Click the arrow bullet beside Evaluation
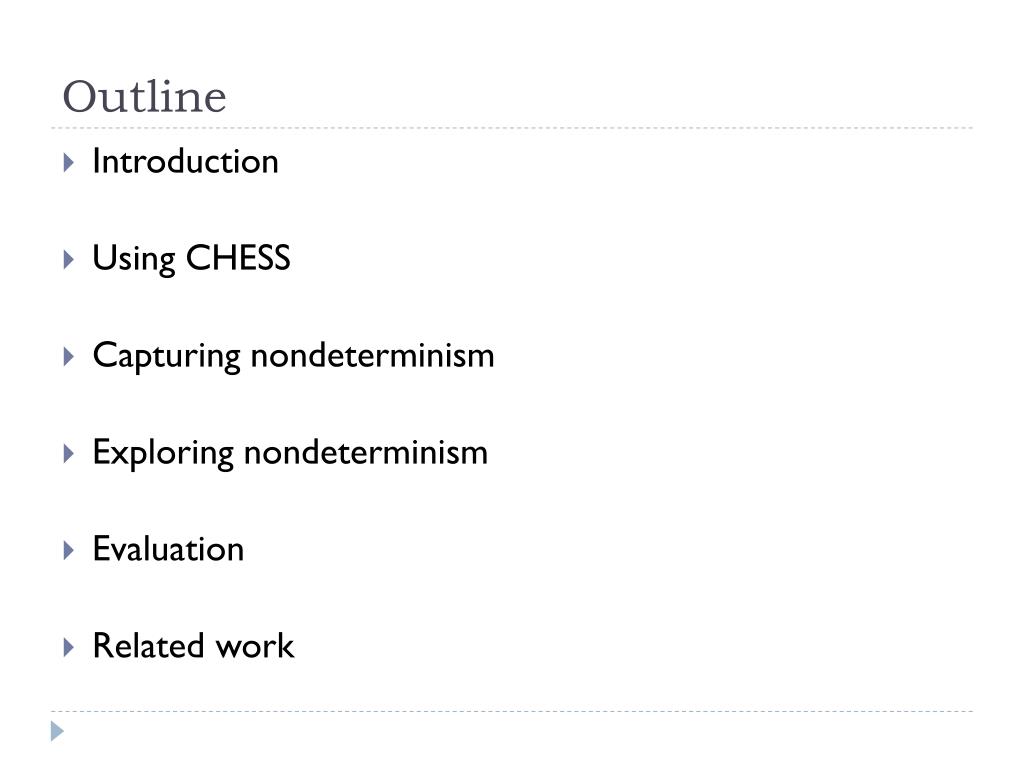The width and height of the screenshot is (1024, 768). tap(69, 551)
